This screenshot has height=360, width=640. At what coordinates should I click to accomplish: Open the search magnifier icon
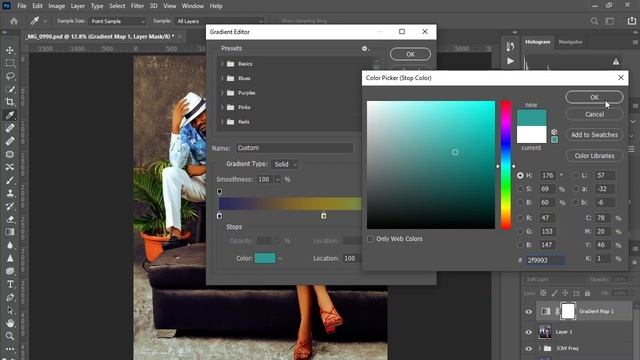tap(594, 21)
